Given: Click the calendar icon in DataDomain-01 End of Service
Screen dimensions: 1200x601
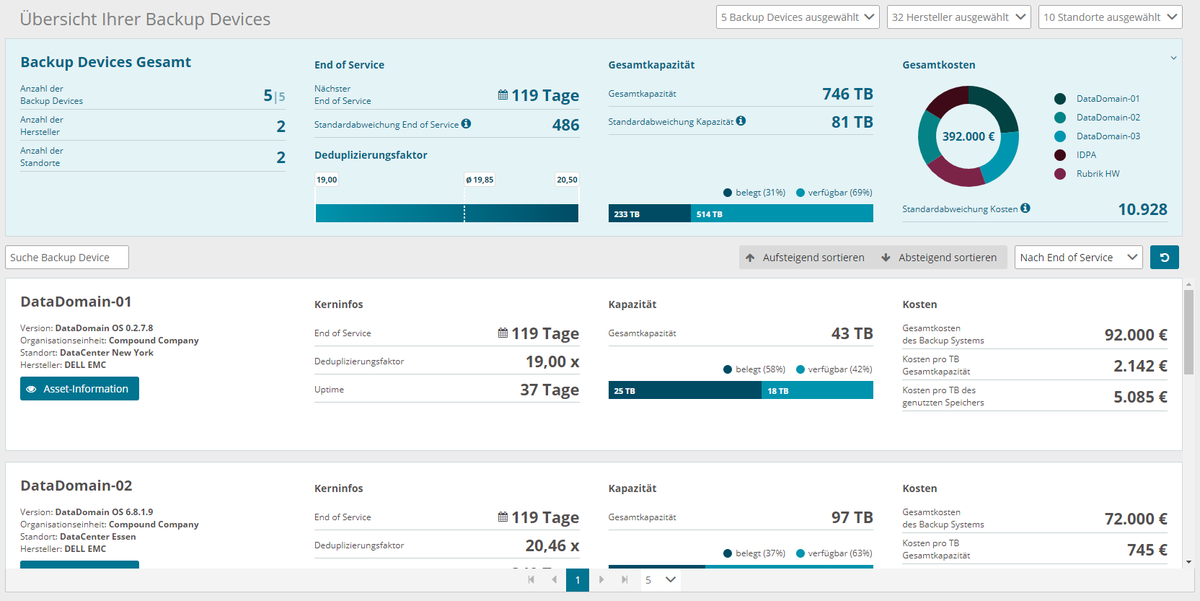Looking at the screenshot, I should point(503,334).
